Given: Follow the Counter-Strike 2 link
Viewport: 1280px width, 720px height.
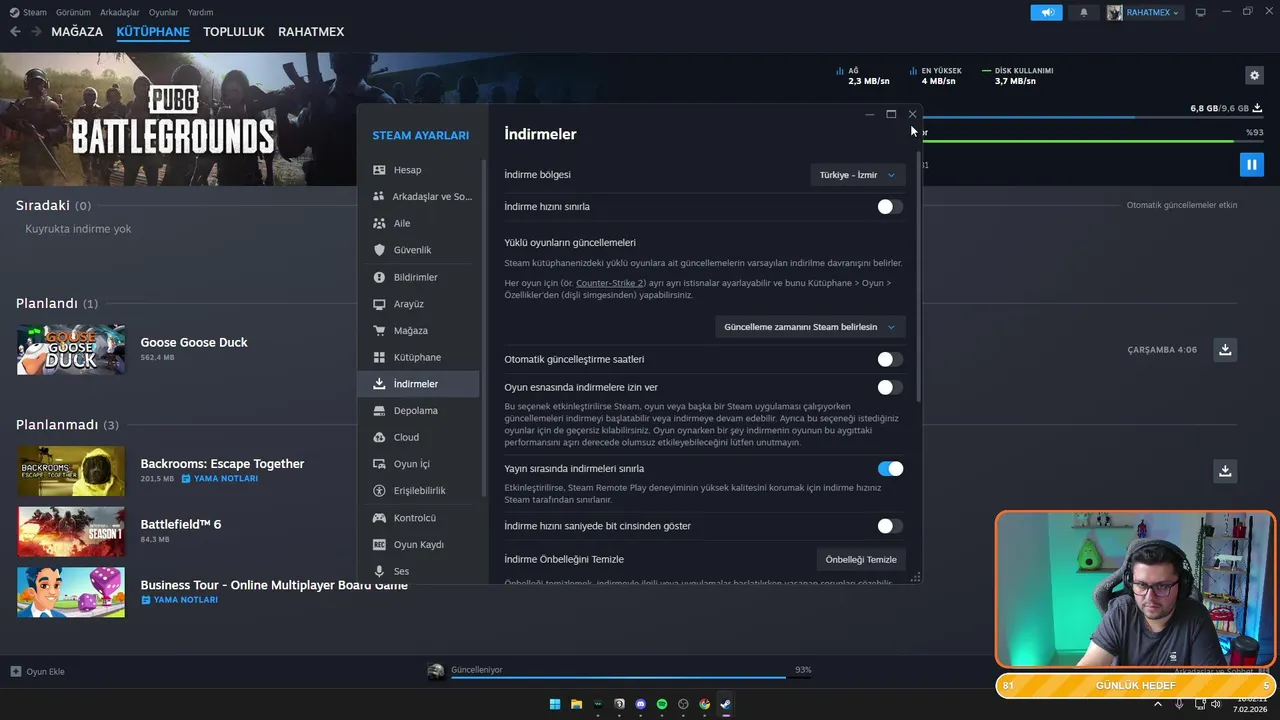Looking at the screenshot, I should tap(610, 283).
